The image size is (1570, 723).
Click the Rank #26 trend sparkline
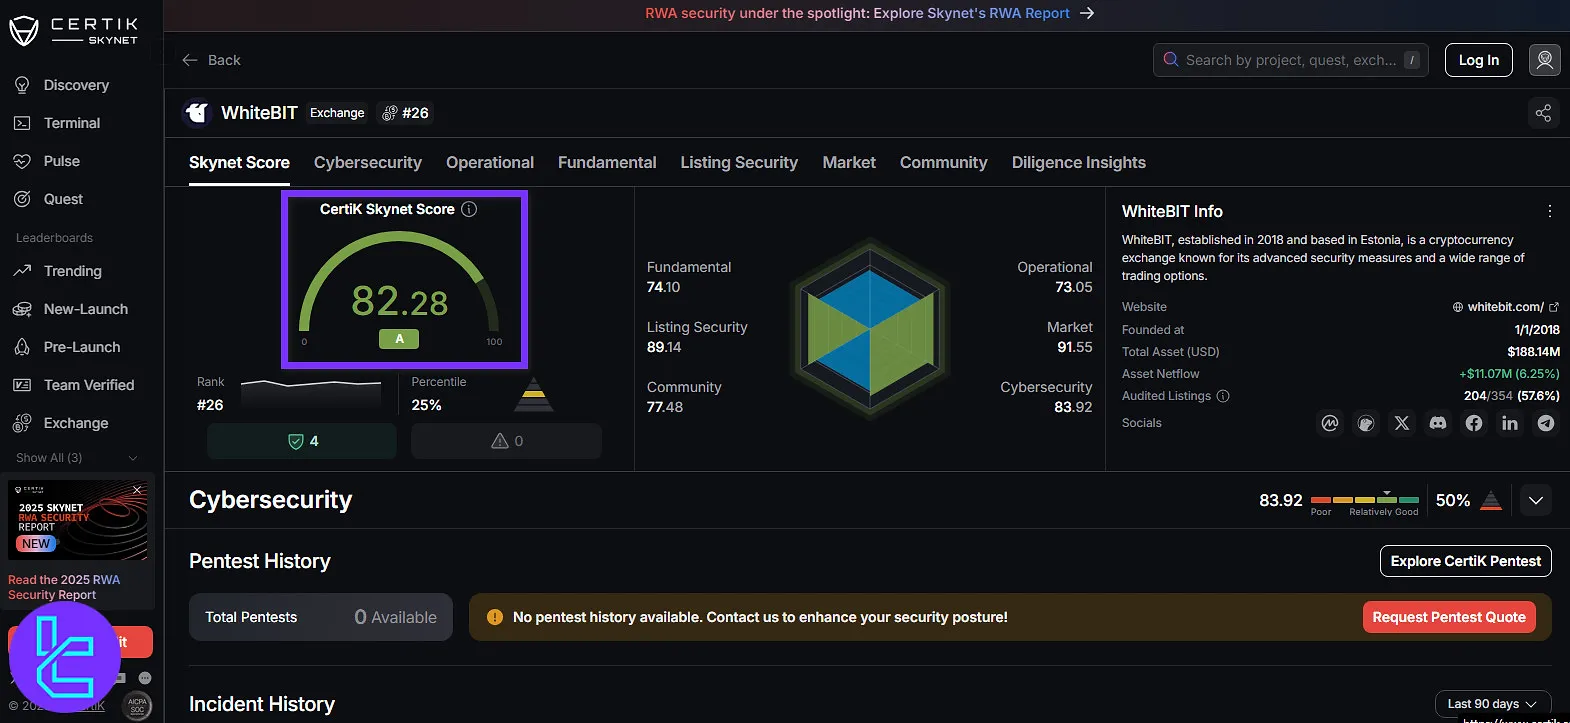(x=311, y=393)
